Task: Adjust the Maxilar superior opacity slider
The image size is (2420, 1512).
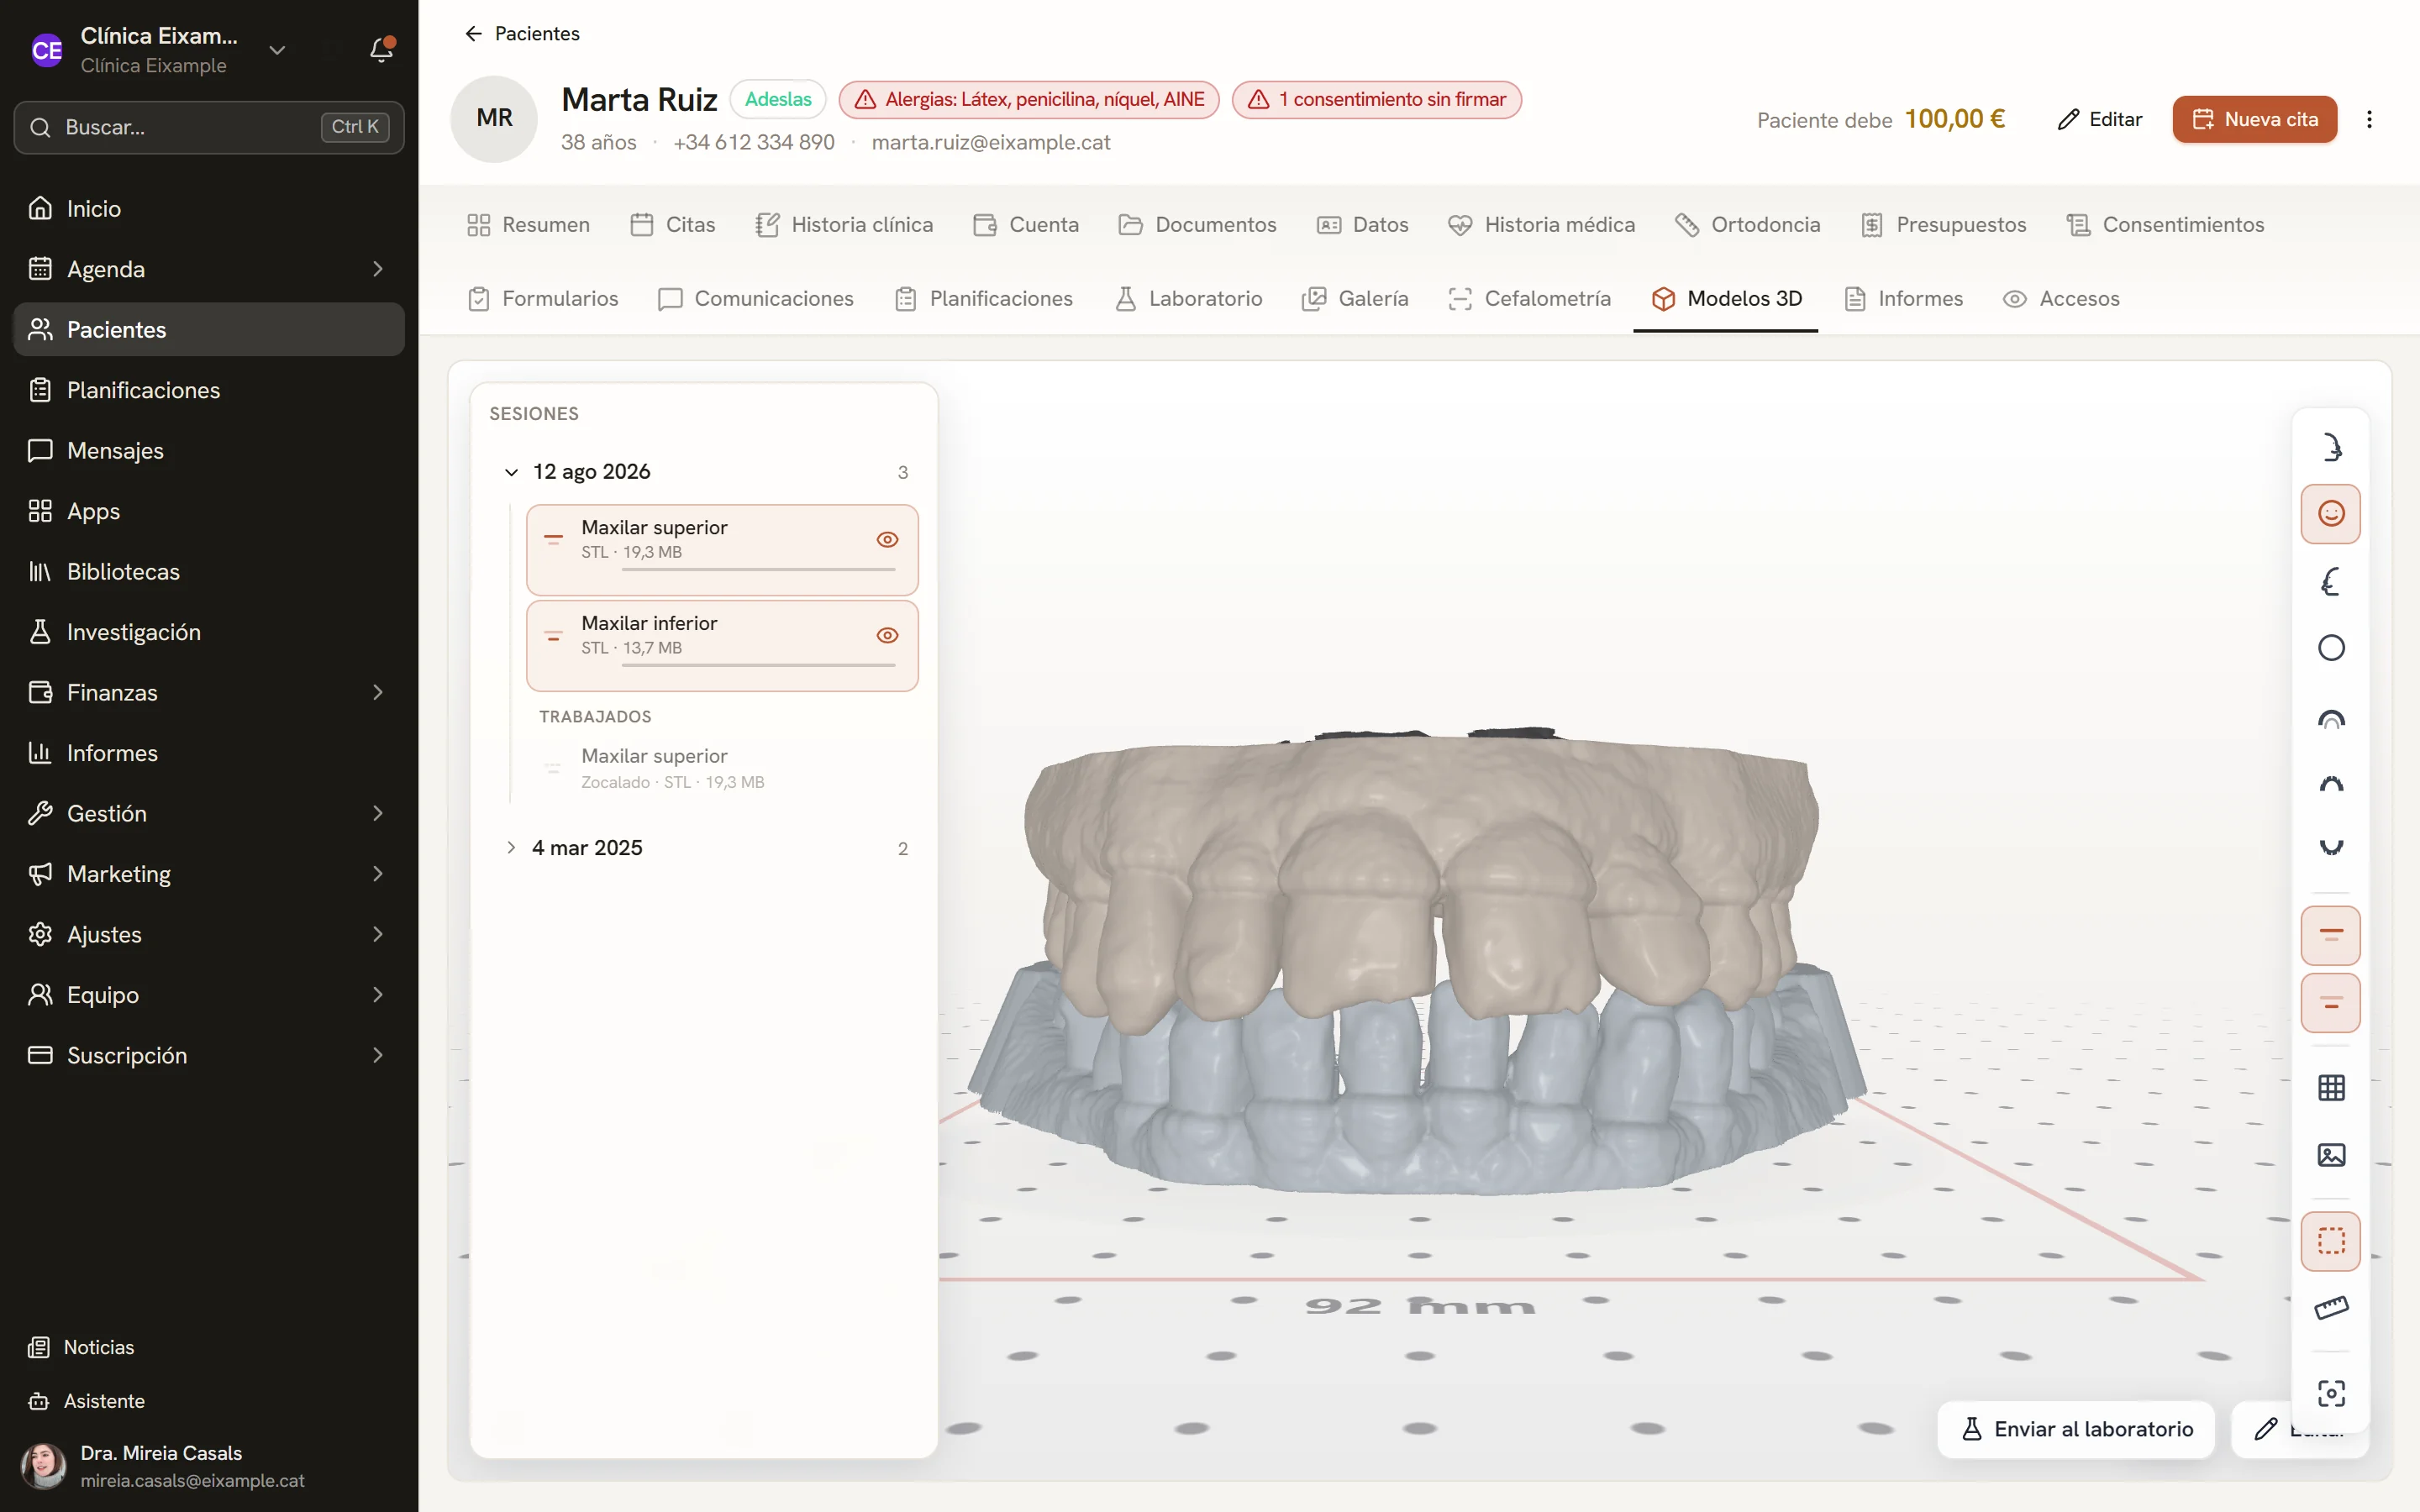Action: pyautogui.click(x=758, y=570)
